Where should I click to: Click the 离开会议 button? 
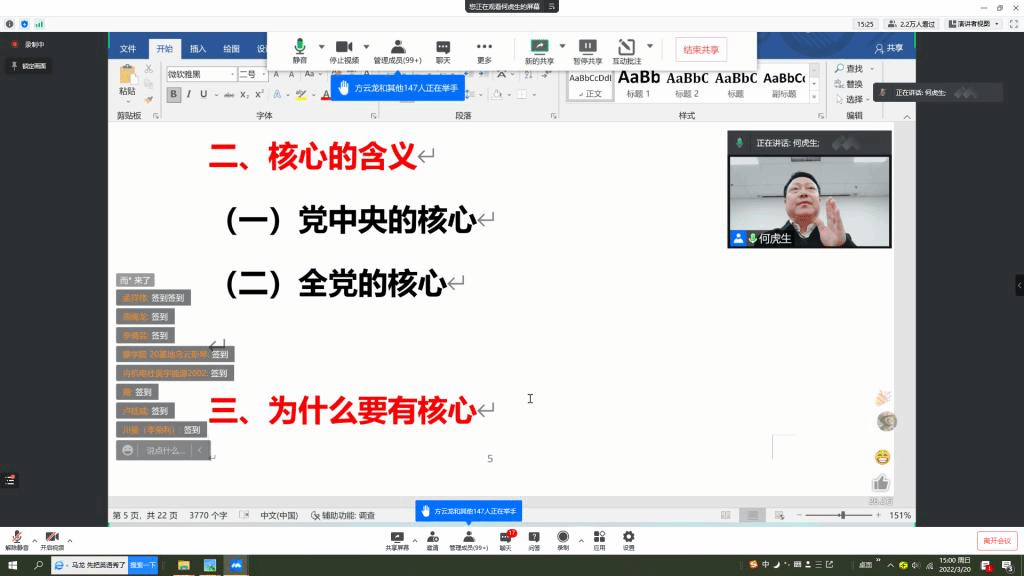(x=996, y=540)
